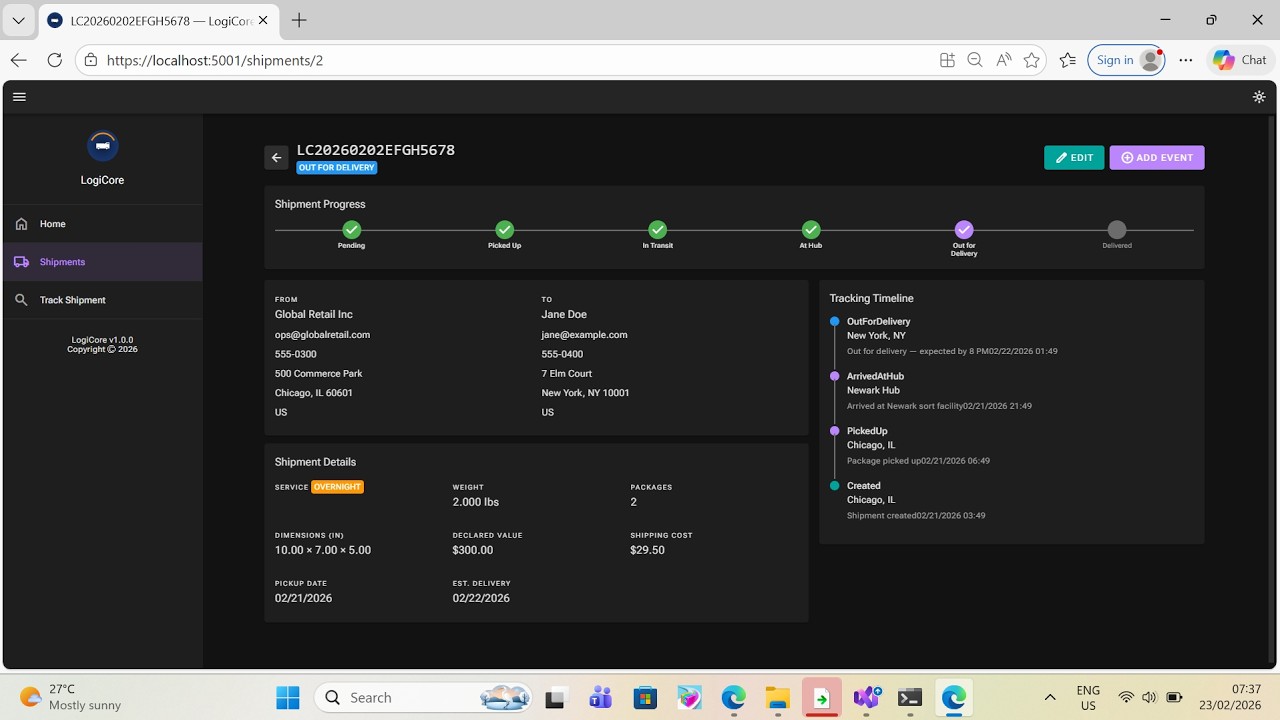Open the Copilot Chat button
The height and width of the screenshot is (720, 1280).
click(1241, 60)
